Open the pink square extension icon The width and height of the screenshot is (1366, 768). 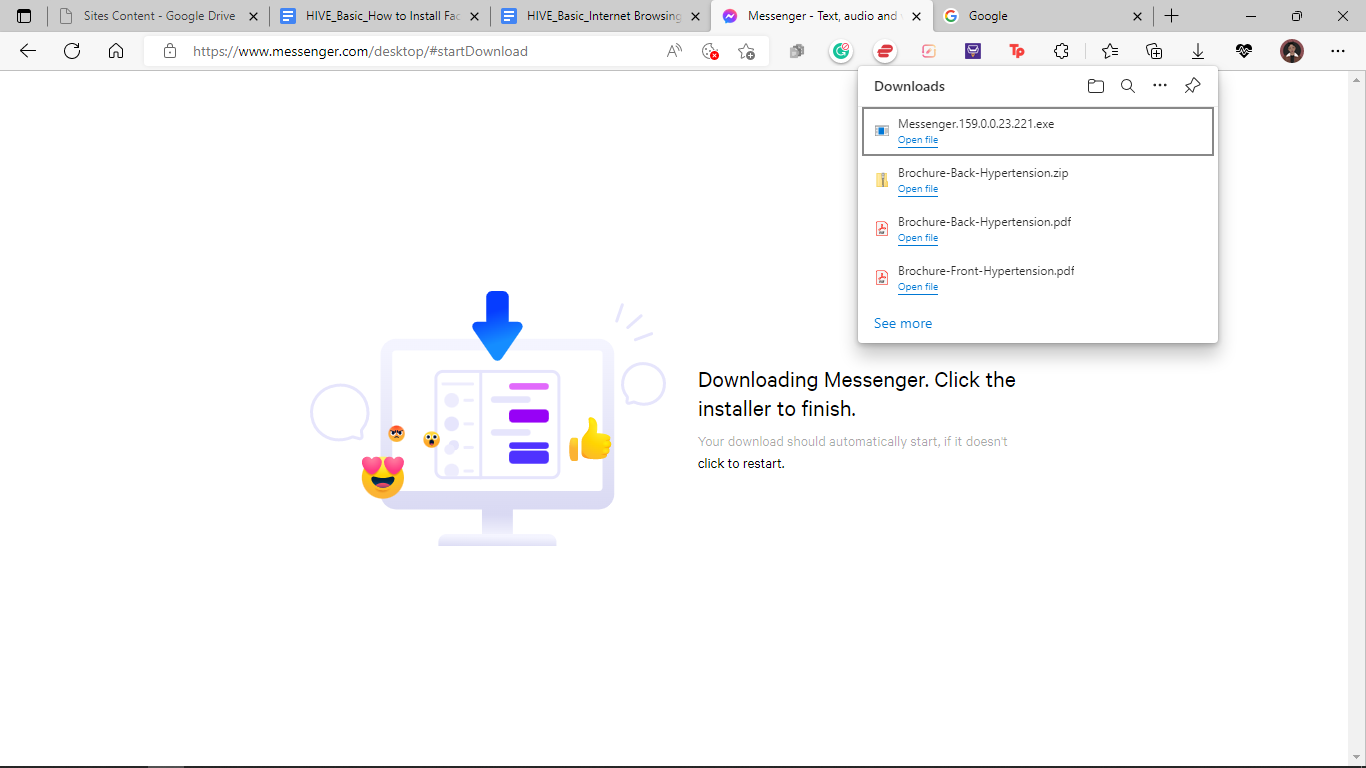point(929,51)
